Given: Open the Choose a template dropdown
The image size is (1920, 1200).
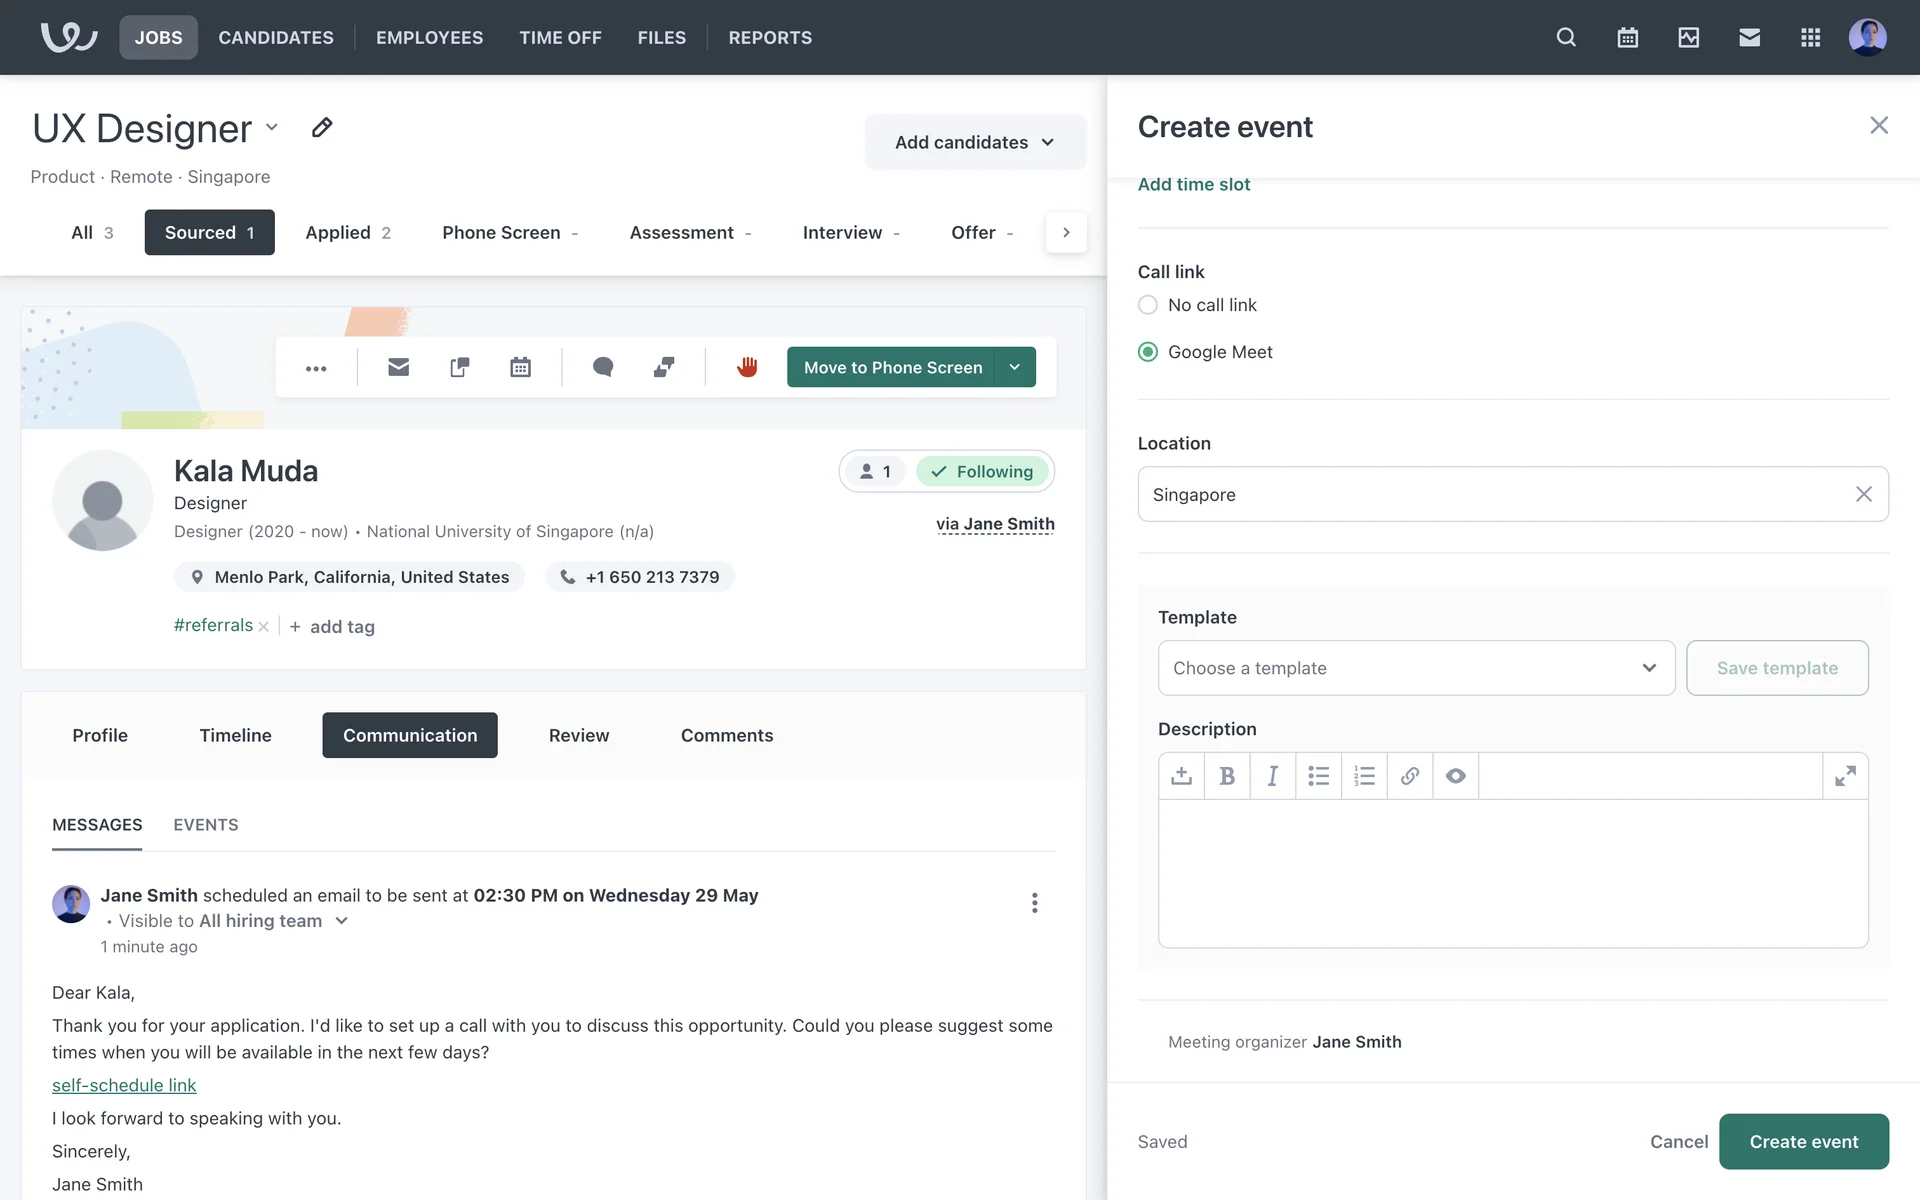Looking at the screenshot, I should pyautogui.click(x=1415, y=668).
